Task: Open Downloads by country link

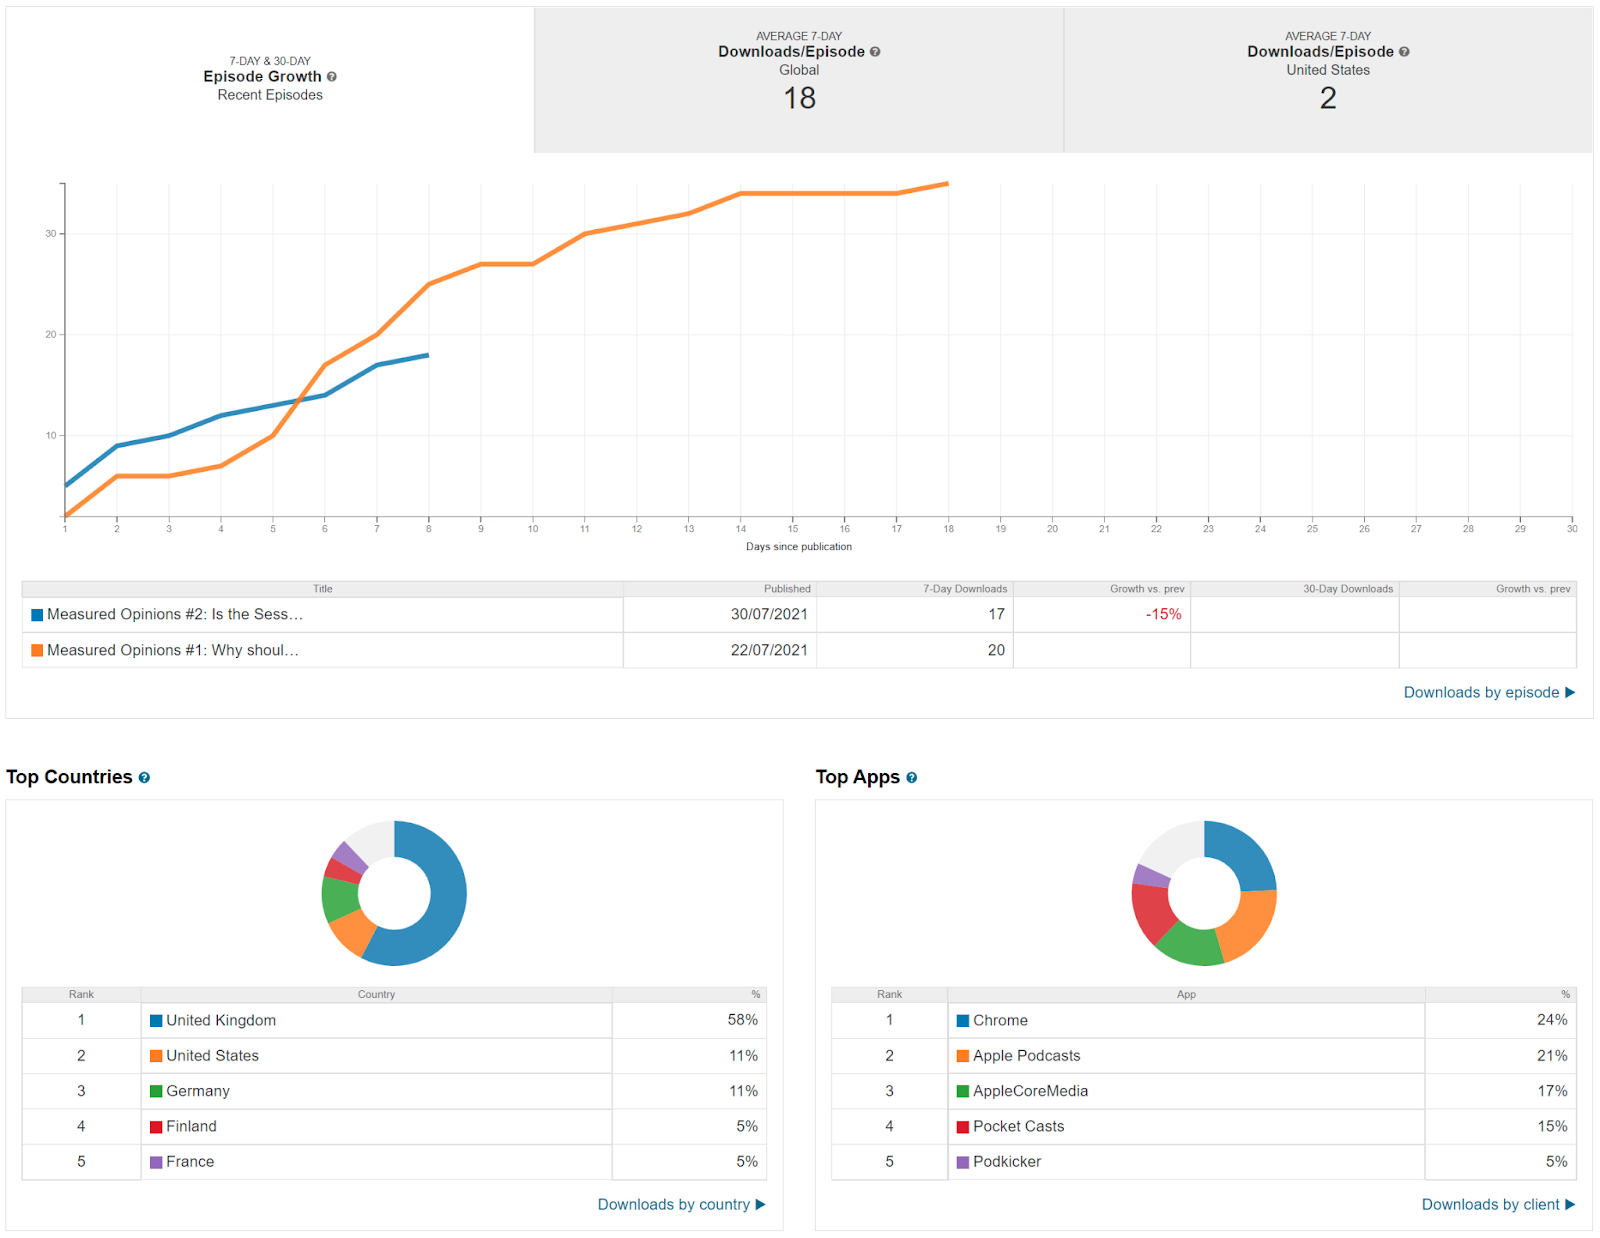Action: point(673,1204)
